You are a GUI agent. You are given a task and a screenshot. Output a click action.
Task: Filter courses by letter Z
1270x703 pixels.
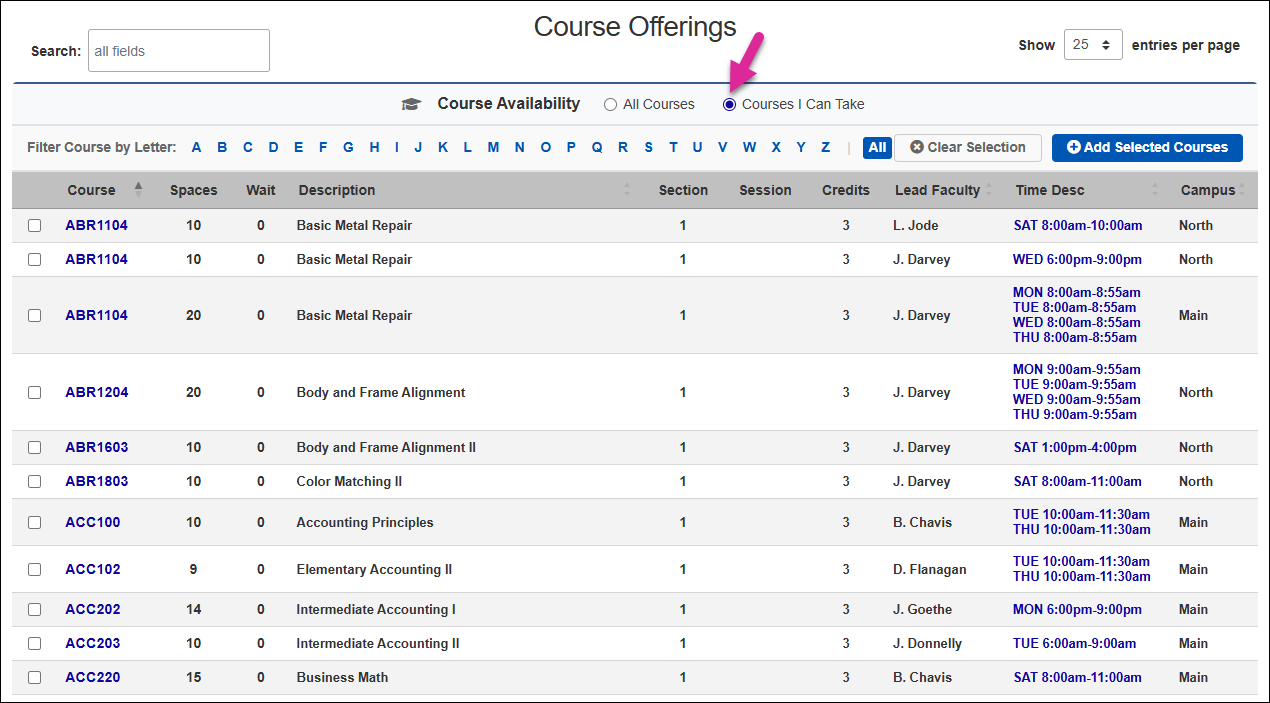click(825, 147)
